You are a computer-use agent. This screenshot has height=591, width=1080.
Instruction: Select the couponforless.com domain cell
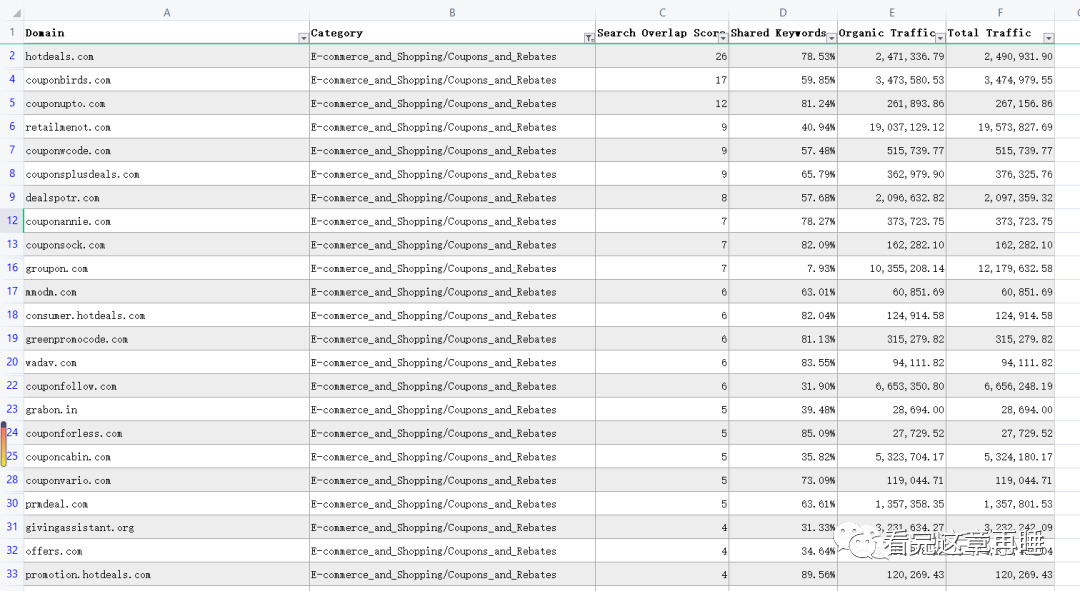click(x=167, y=433)
